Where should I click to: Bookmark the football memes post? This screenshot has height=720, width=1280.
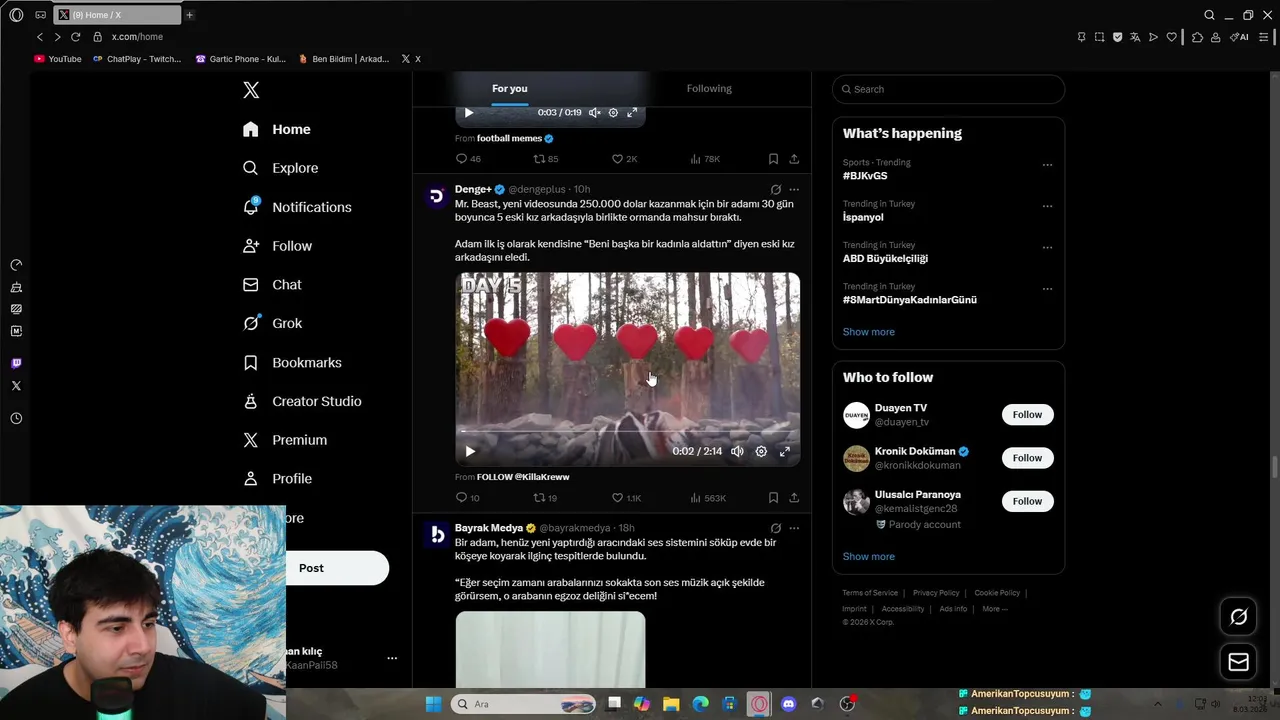[773, 159]
